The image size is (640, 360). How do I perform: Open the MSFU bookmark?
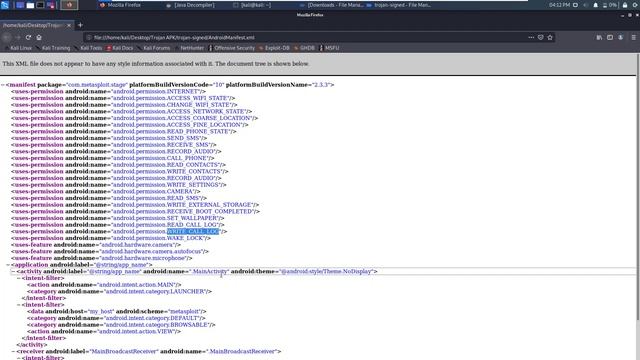329,48
